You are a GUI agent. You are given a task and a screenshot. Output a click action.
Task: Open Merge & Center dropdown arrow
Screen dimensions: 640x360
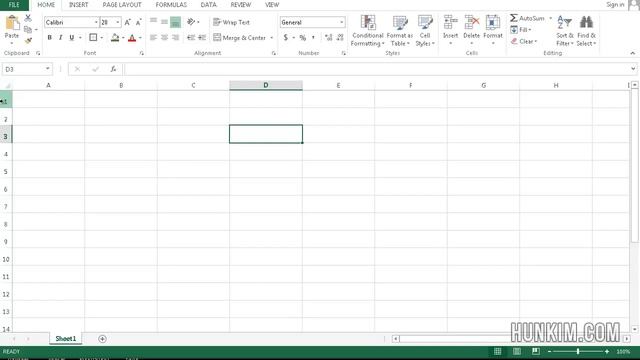271,38
